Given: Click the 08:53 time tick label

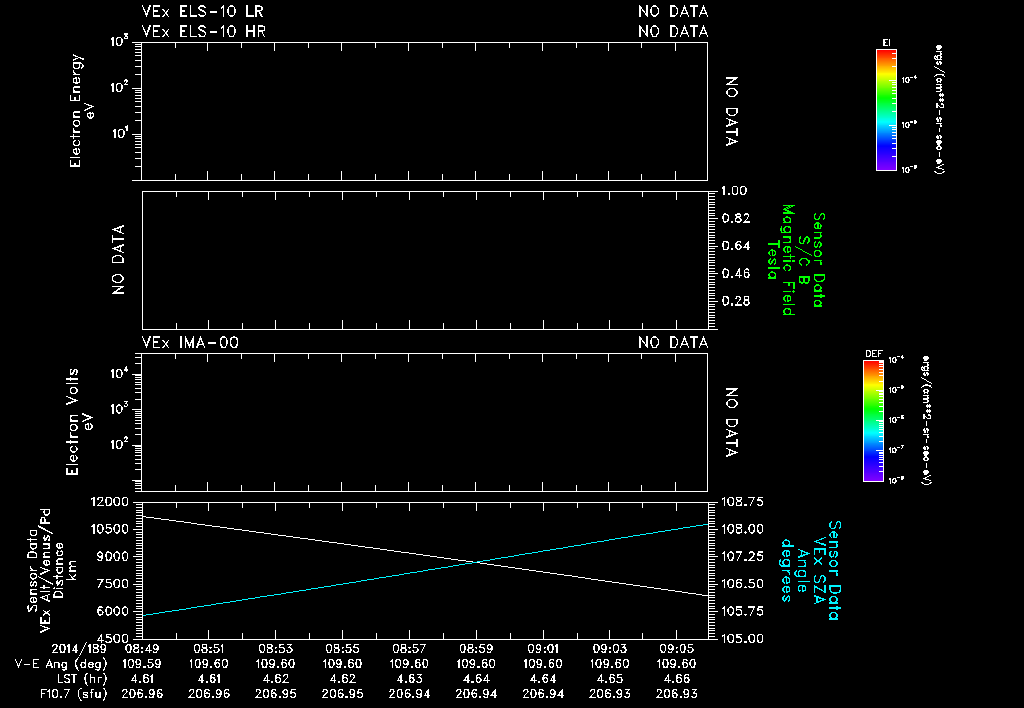Looking at the screenshot, I should [276, 649].
